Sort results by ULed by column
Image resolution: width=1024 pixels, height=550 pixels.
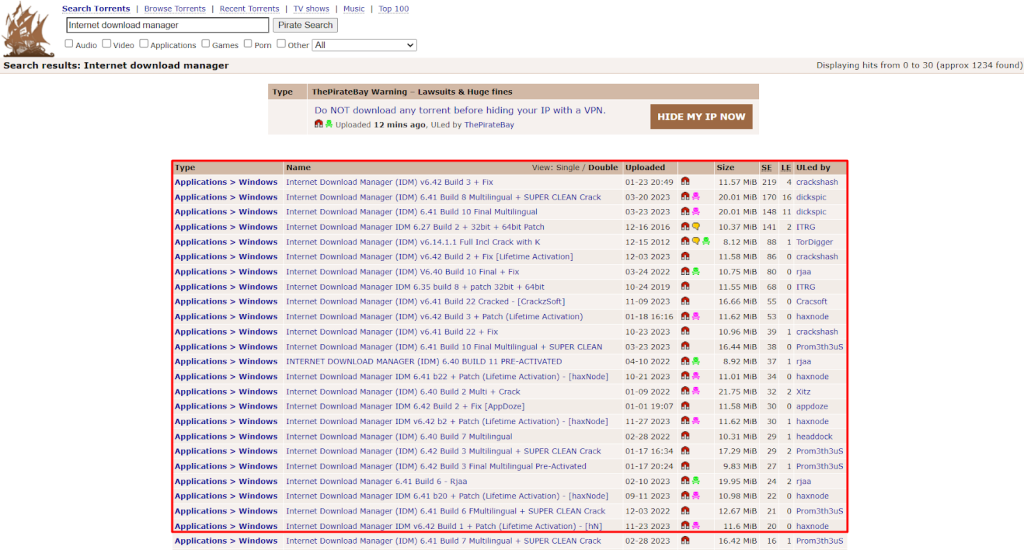click(813, 168)
